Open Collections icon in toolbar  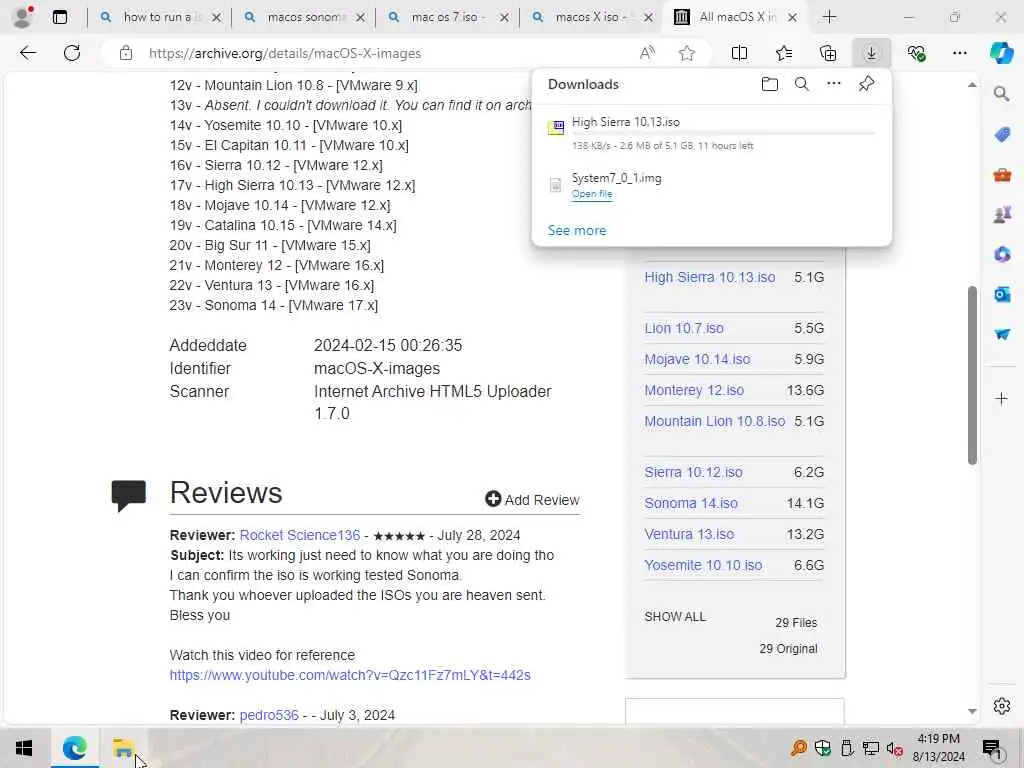827,54
